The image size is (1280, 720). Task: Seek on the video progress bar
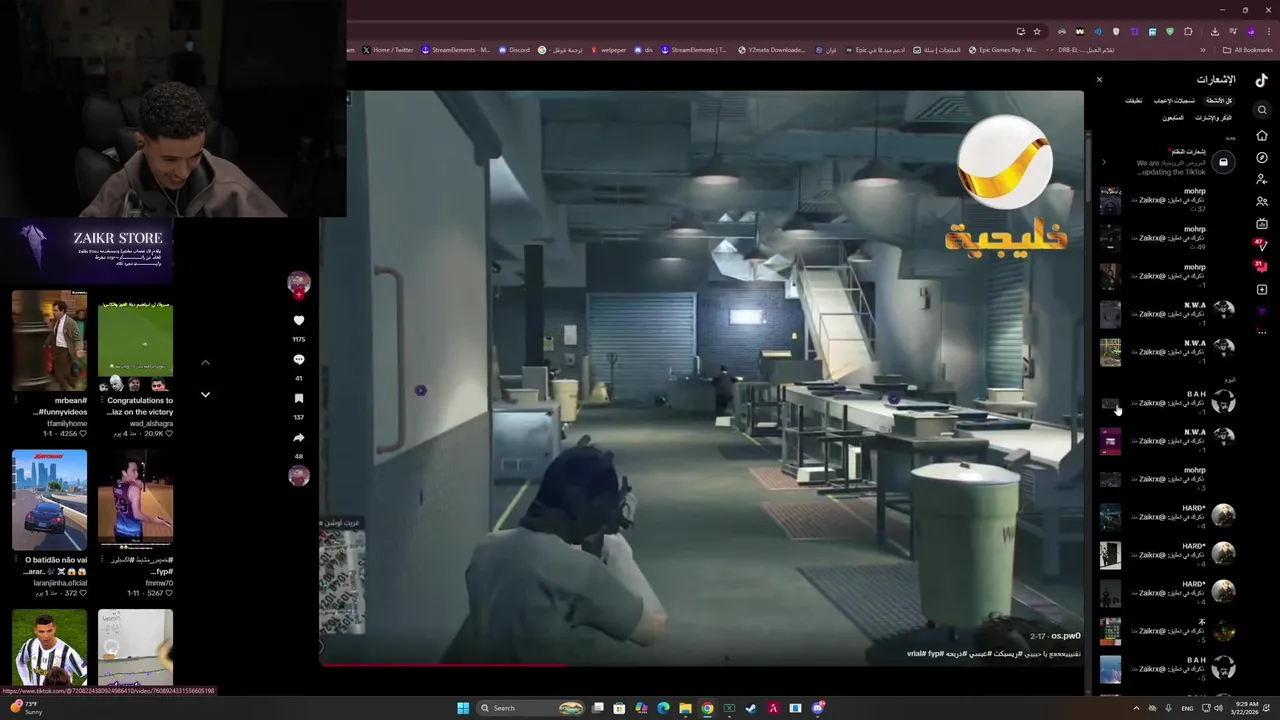pos(701,664)
